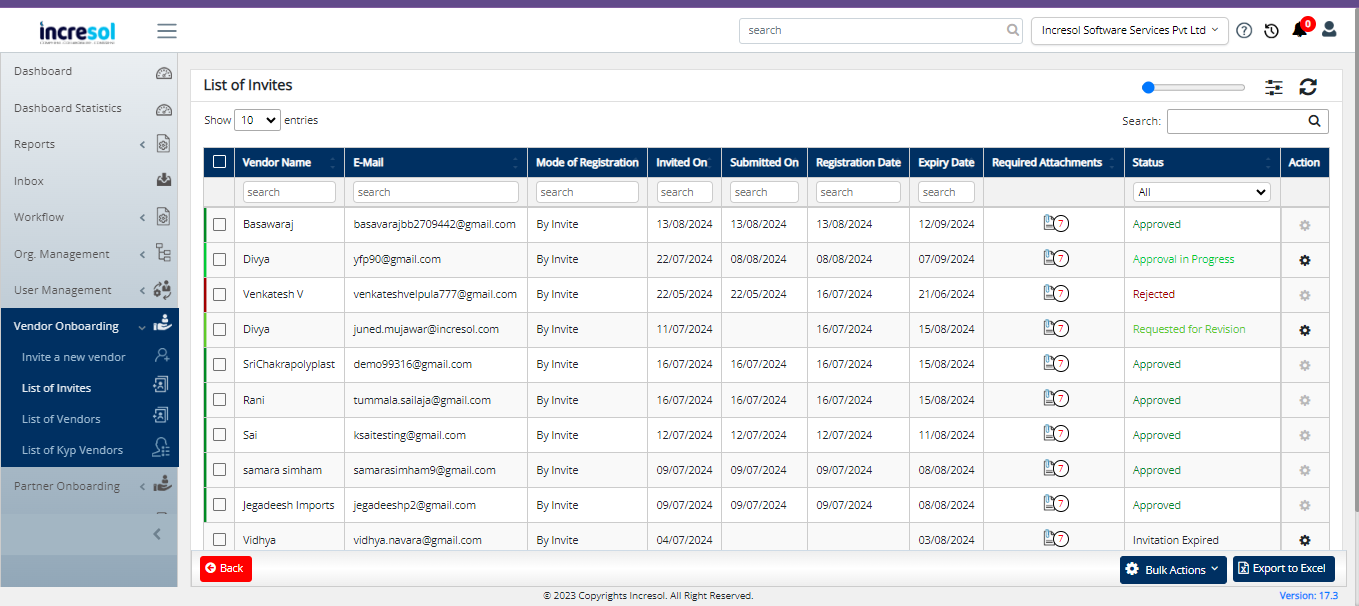Tick the checkbox for SriChakrapolyplast
The image size is (1359, 606).
(x=220, y=365)
